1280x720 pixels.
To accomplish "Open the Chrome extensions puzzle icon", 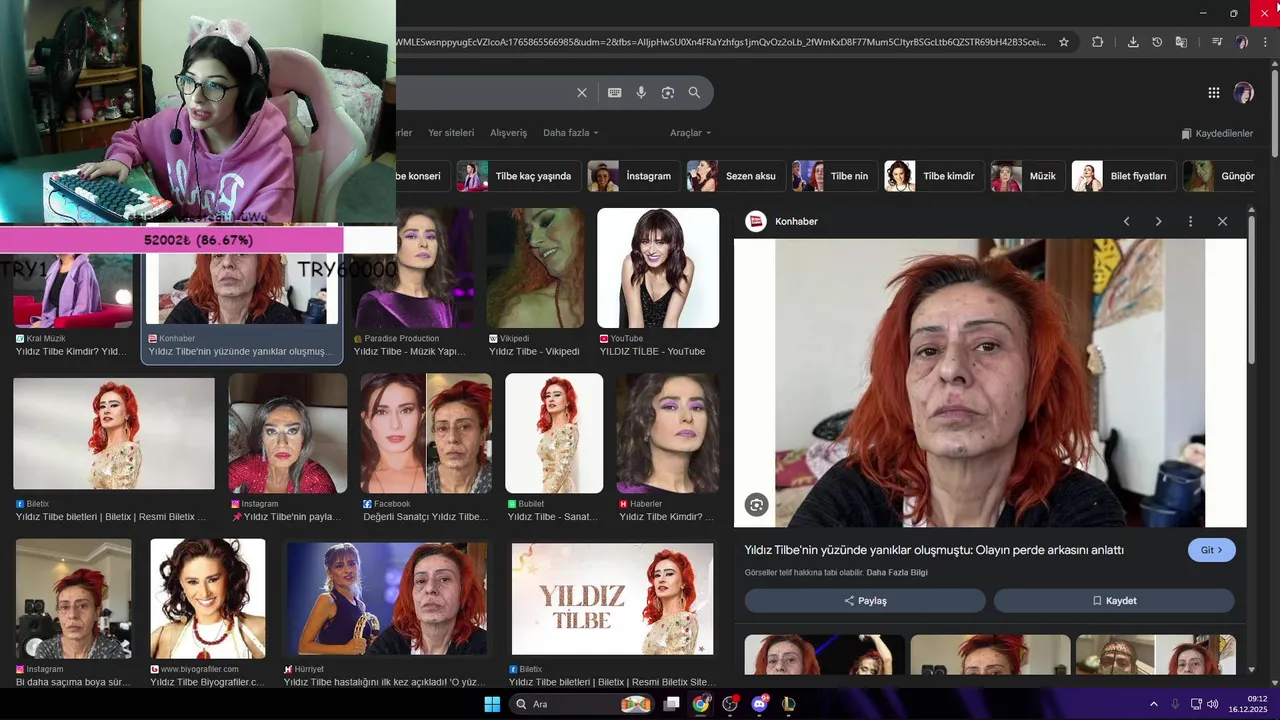I will 1098,42.
